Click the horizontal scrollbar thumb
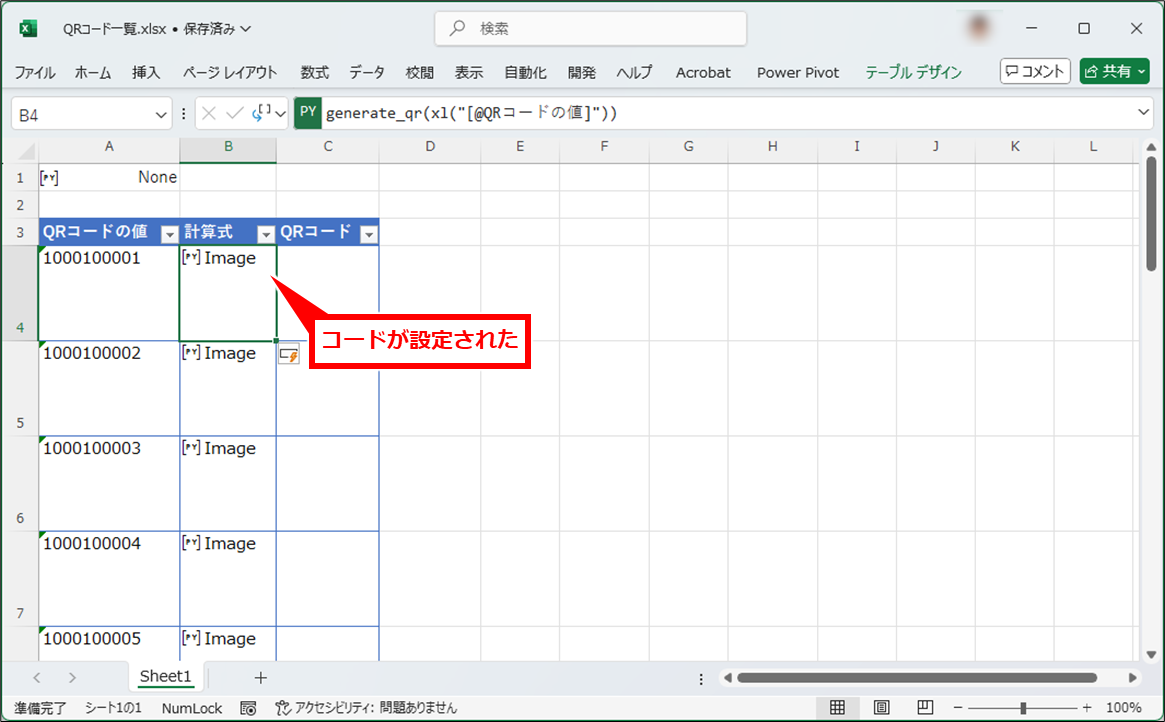Image resolution: width=1165 pixels, height=722 pixels. (x=917, y=677)
